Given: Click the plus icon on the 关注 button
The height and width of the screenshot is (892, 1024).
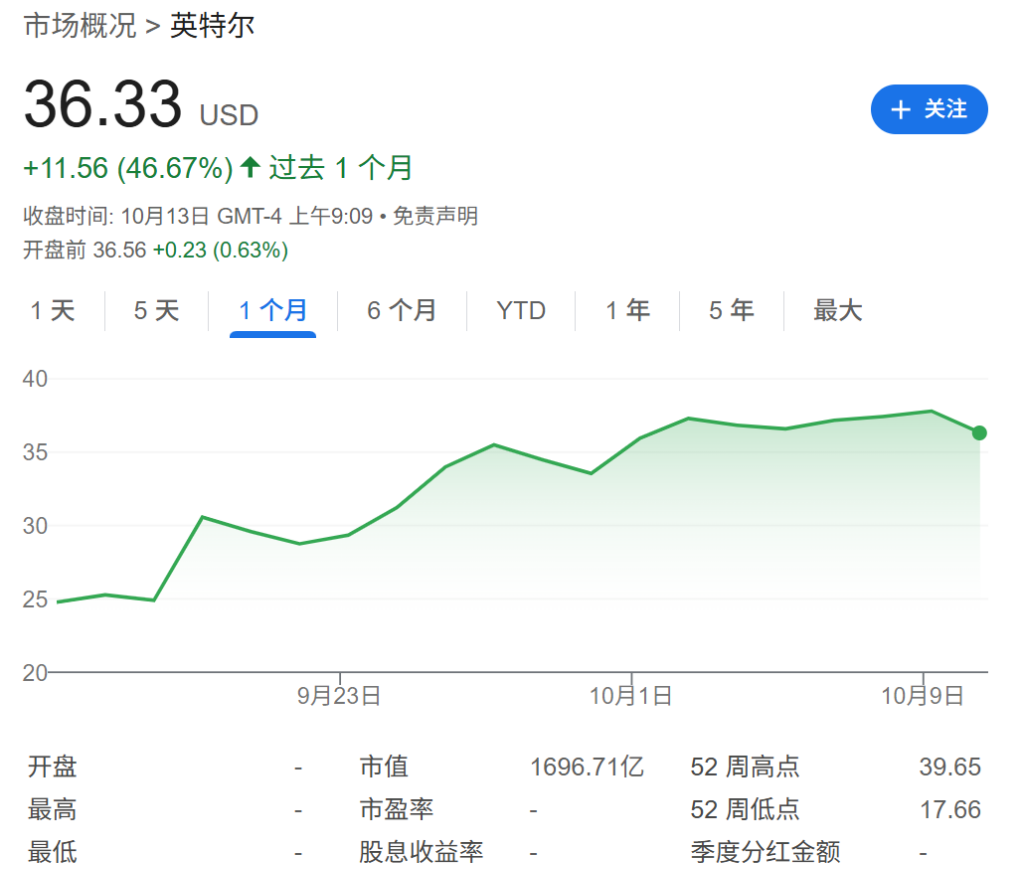Looking at the screenshot, I should 901,110.
